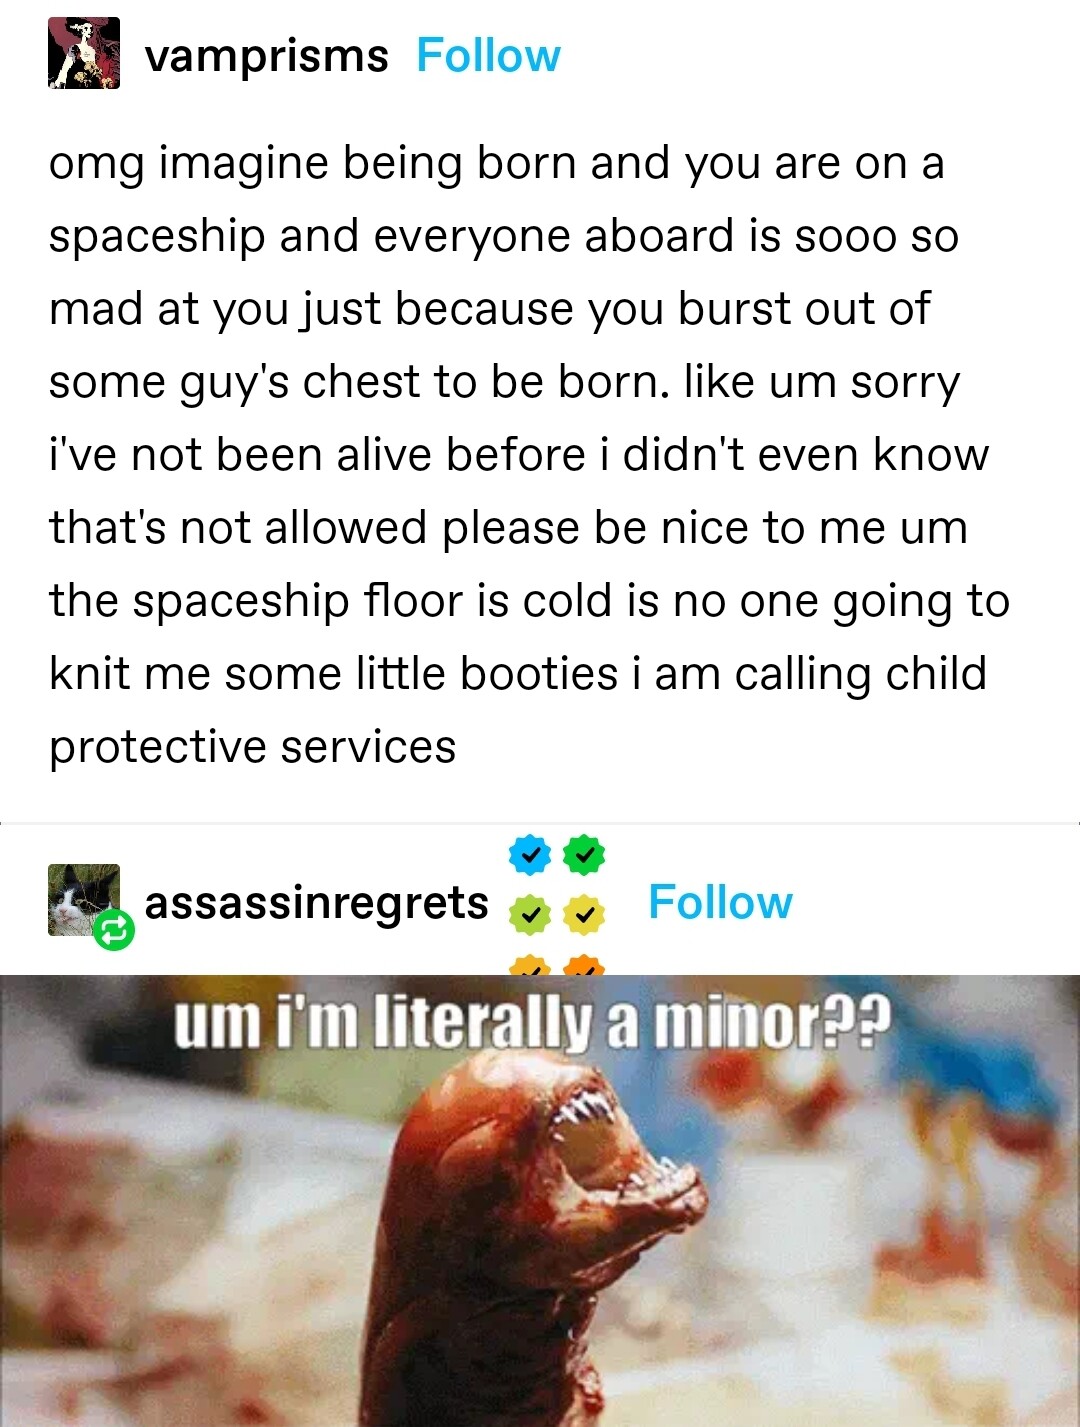Click the green reblog icon on the avatar

114,931
